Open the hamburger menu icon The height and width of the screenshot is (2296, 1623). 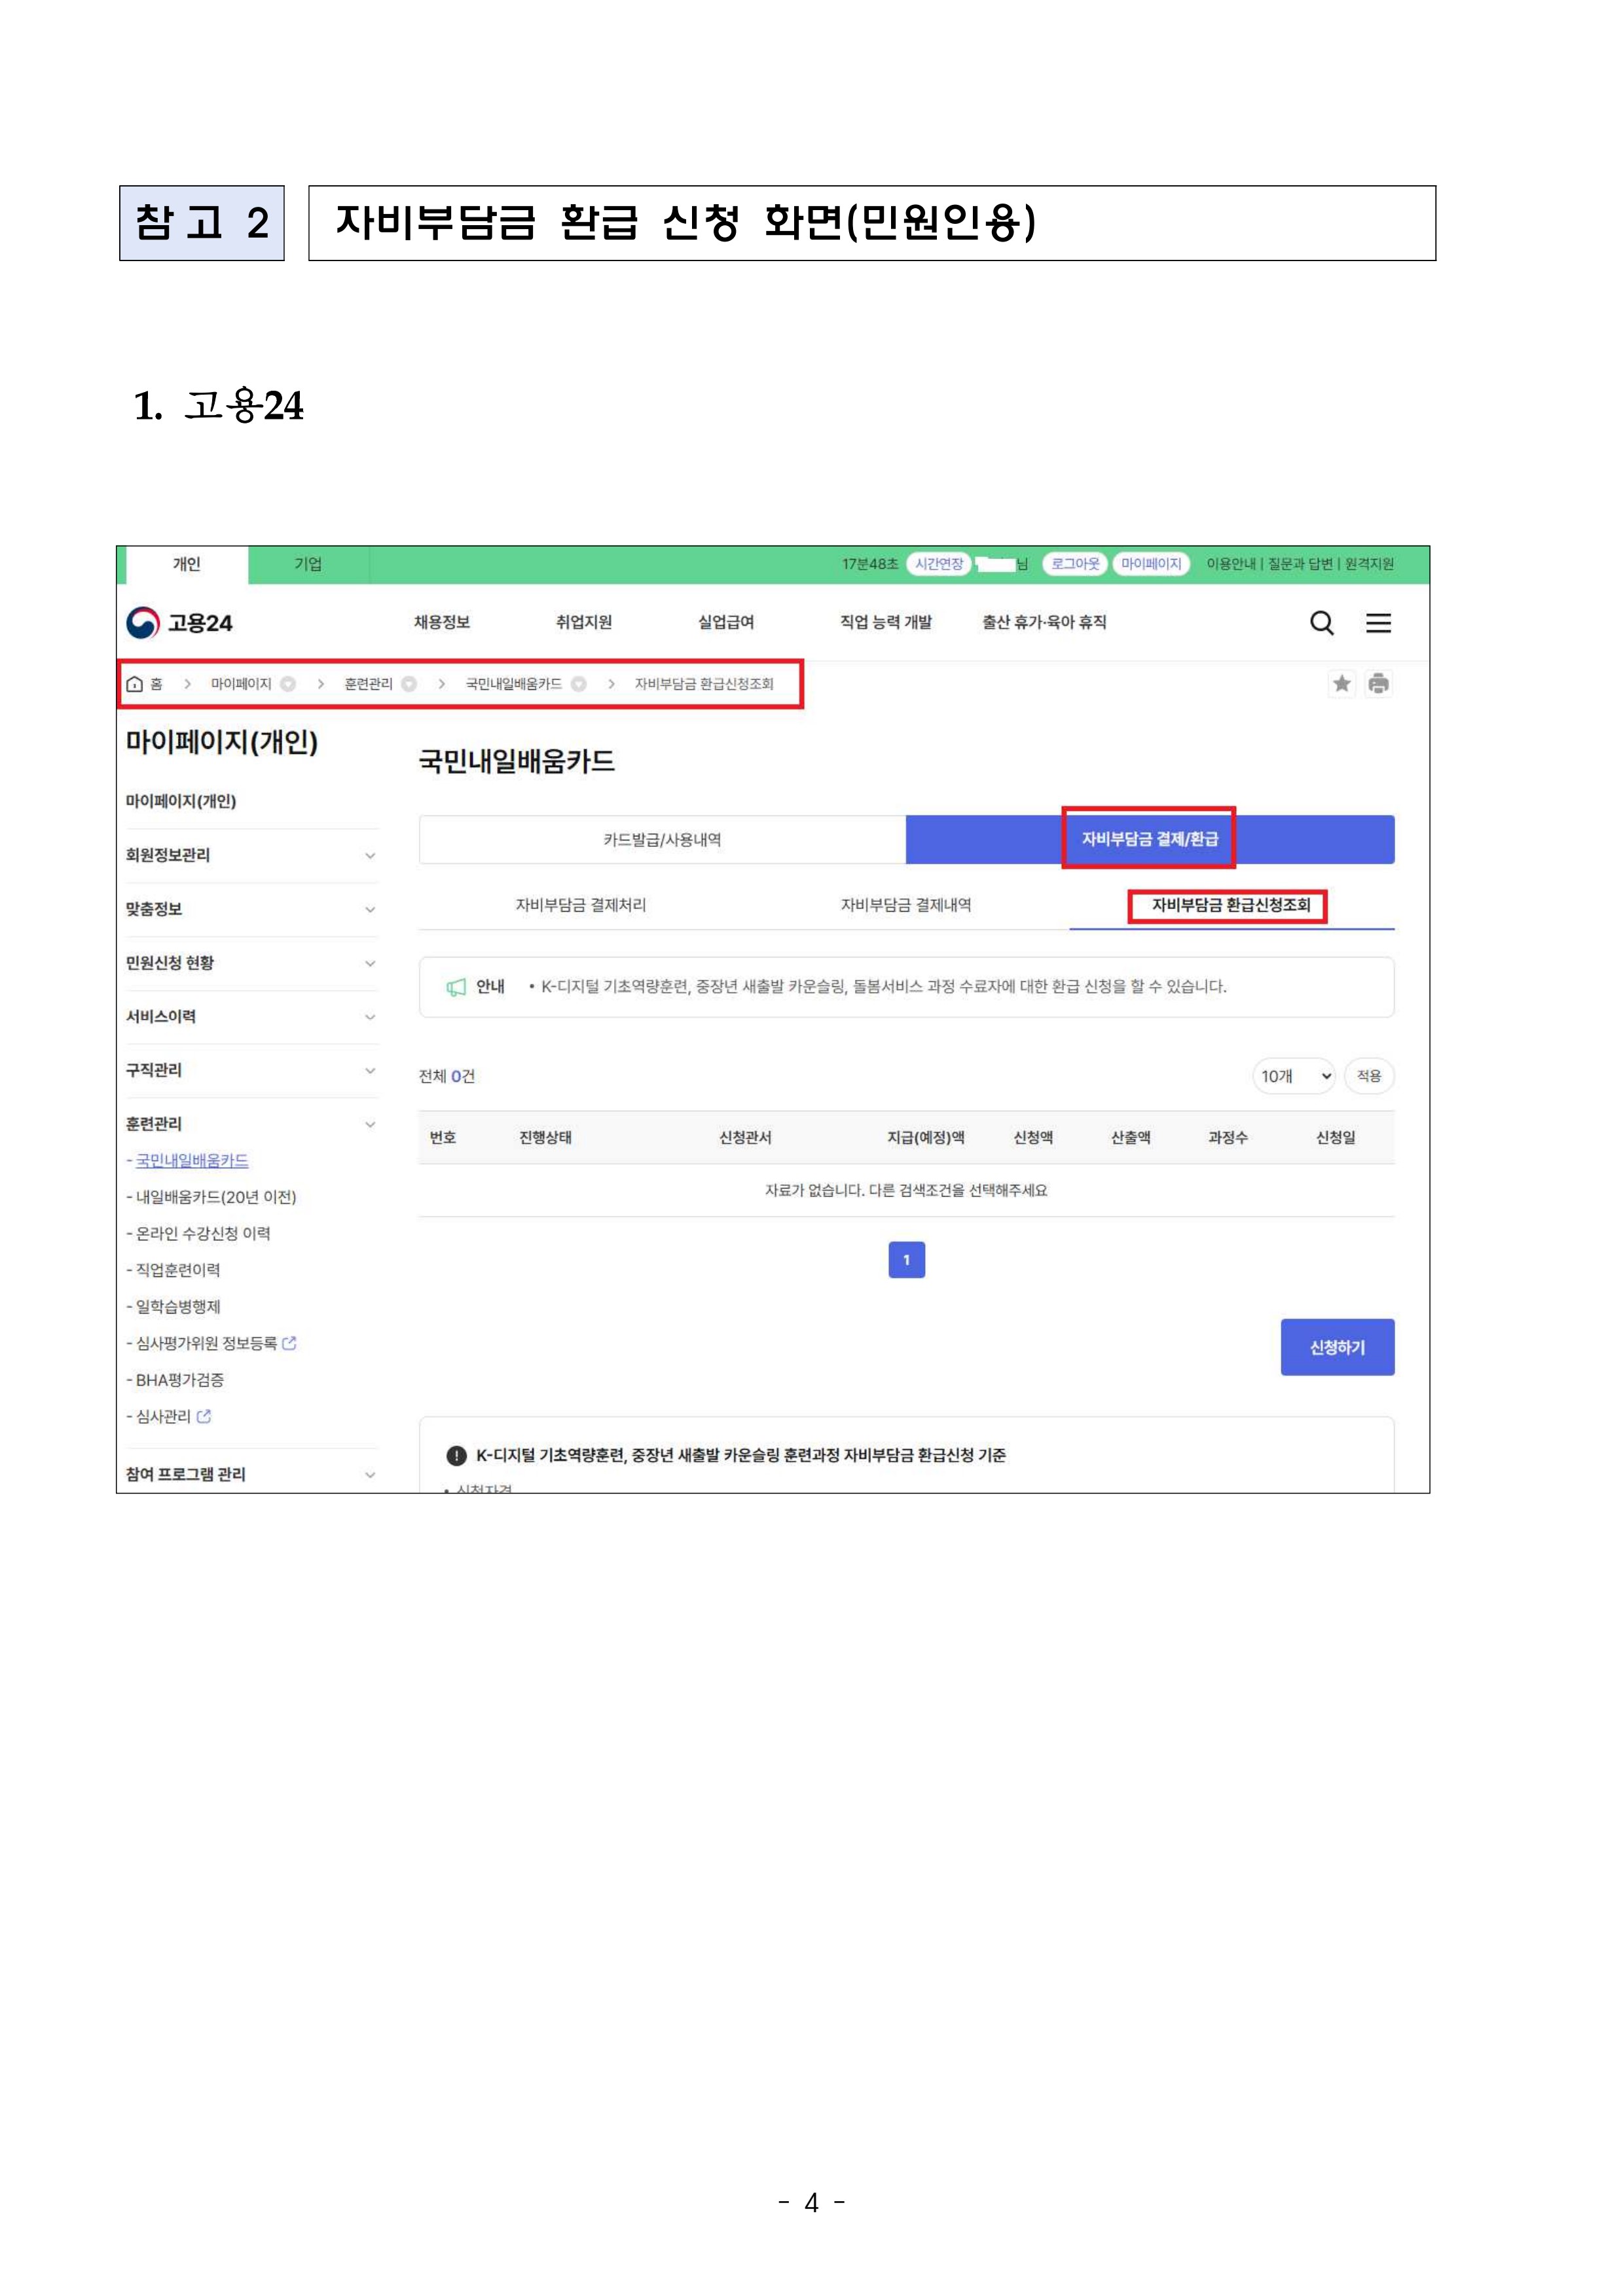1378,623
